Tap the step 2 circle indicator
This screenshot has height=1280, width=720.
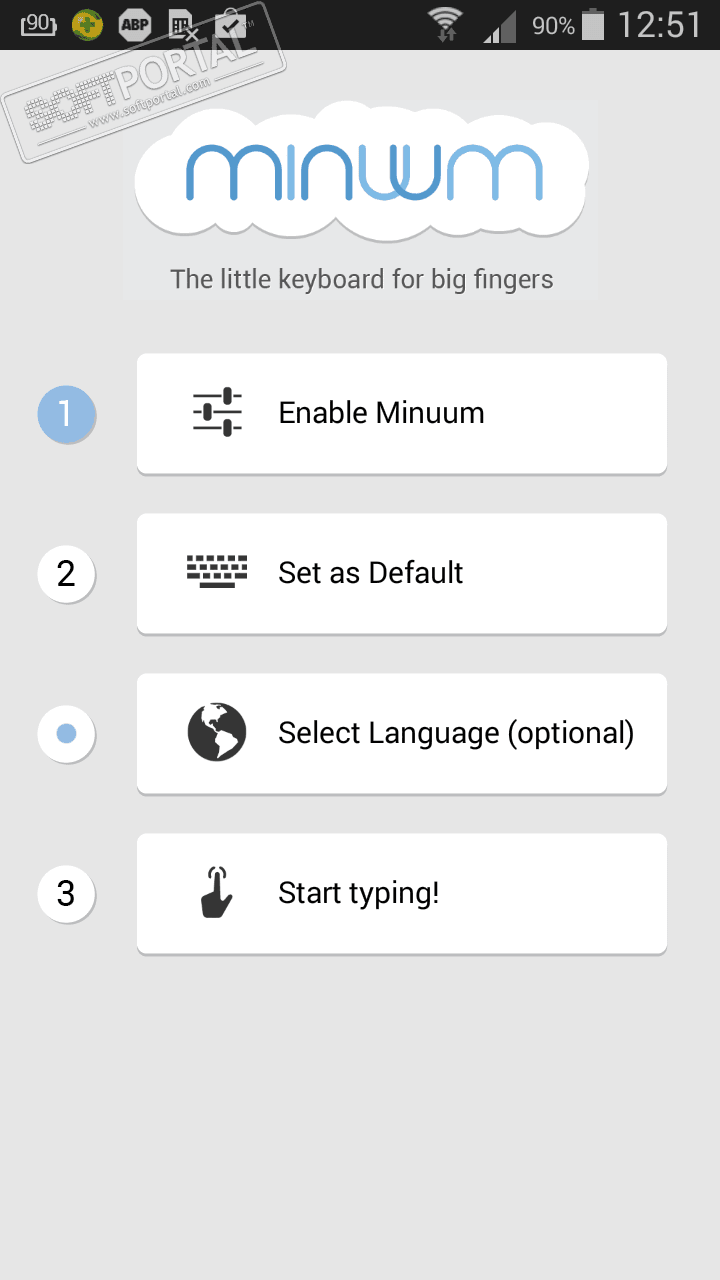click(x=66, y=574)
